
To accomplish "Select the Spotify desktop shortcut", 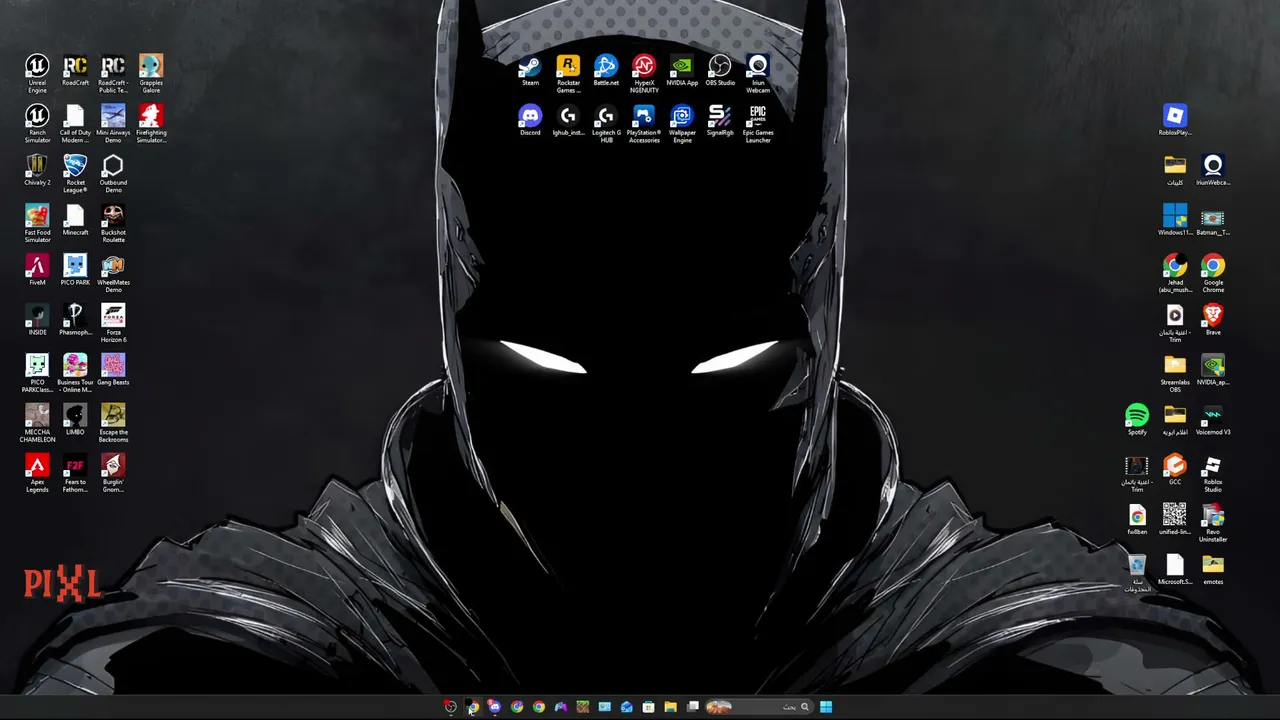I will (1137, 421).
